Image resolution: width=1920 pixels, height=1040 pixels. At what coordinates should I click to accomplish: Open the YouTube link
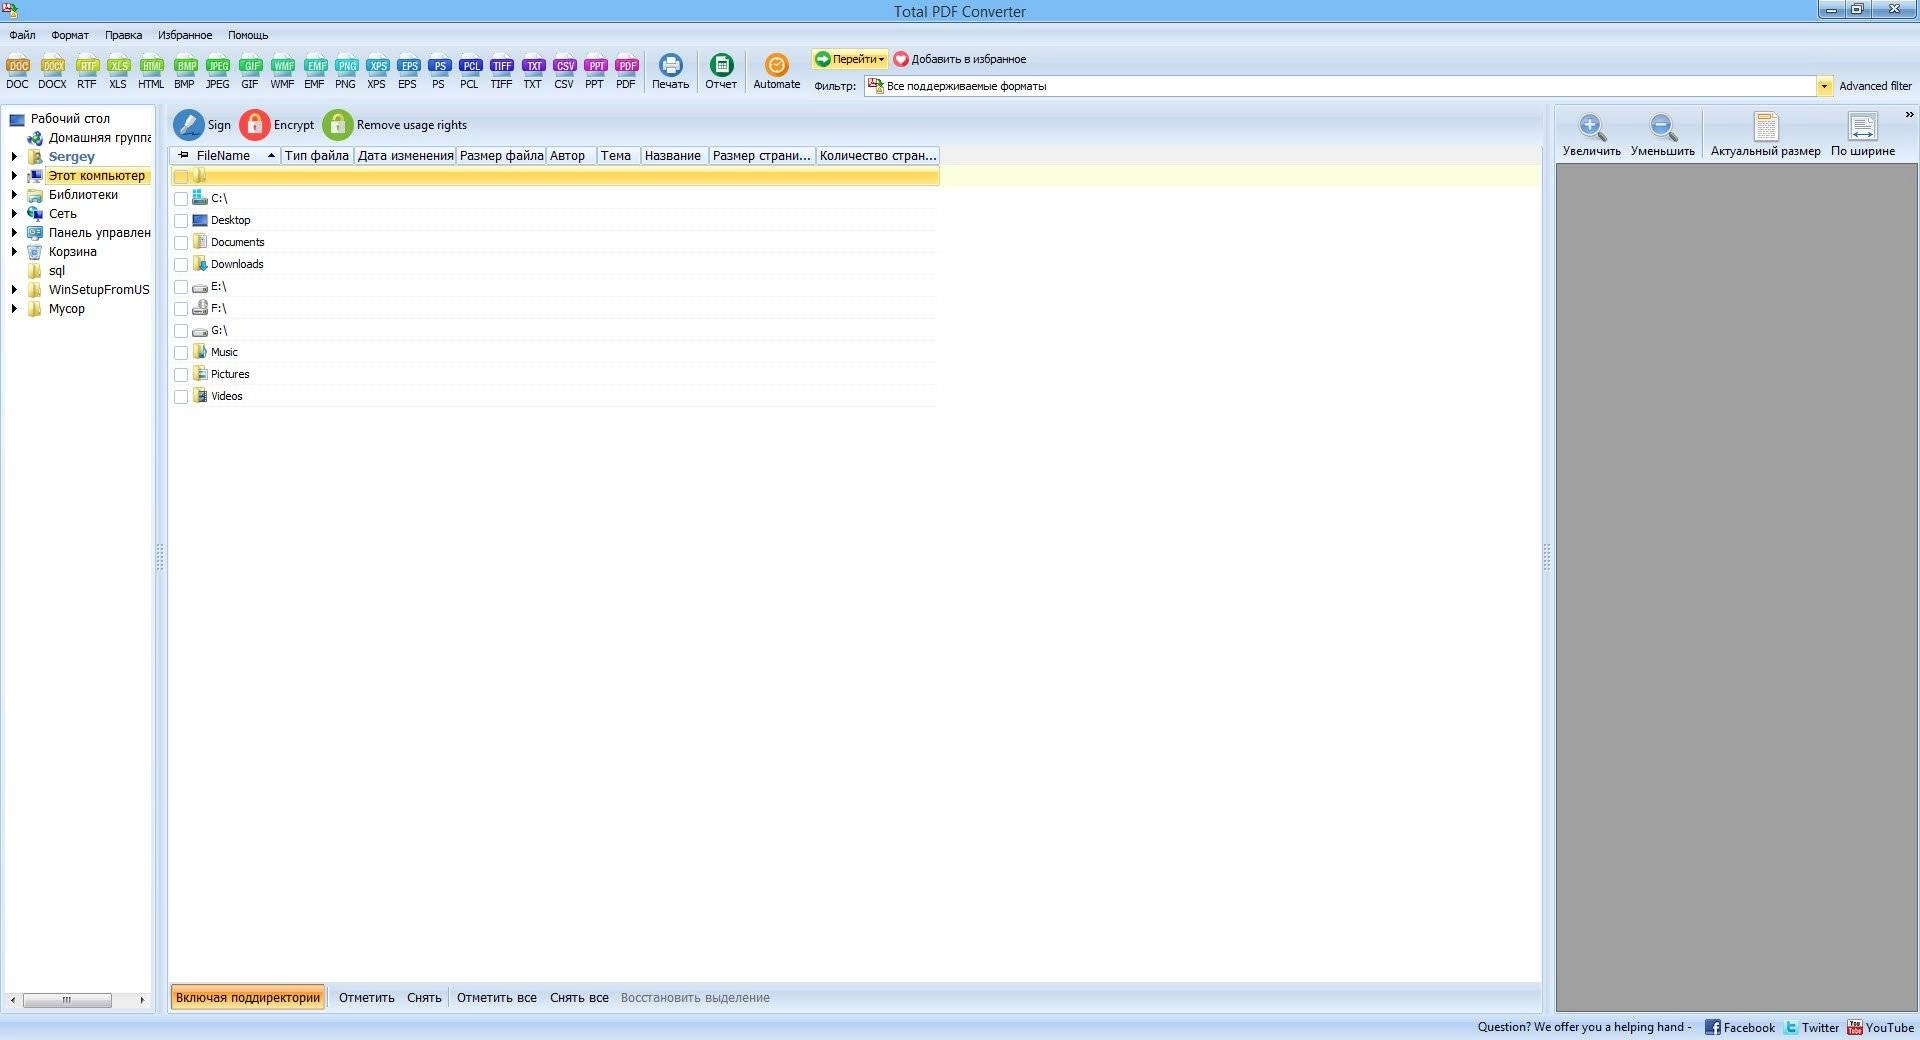coord(1880,1027)
